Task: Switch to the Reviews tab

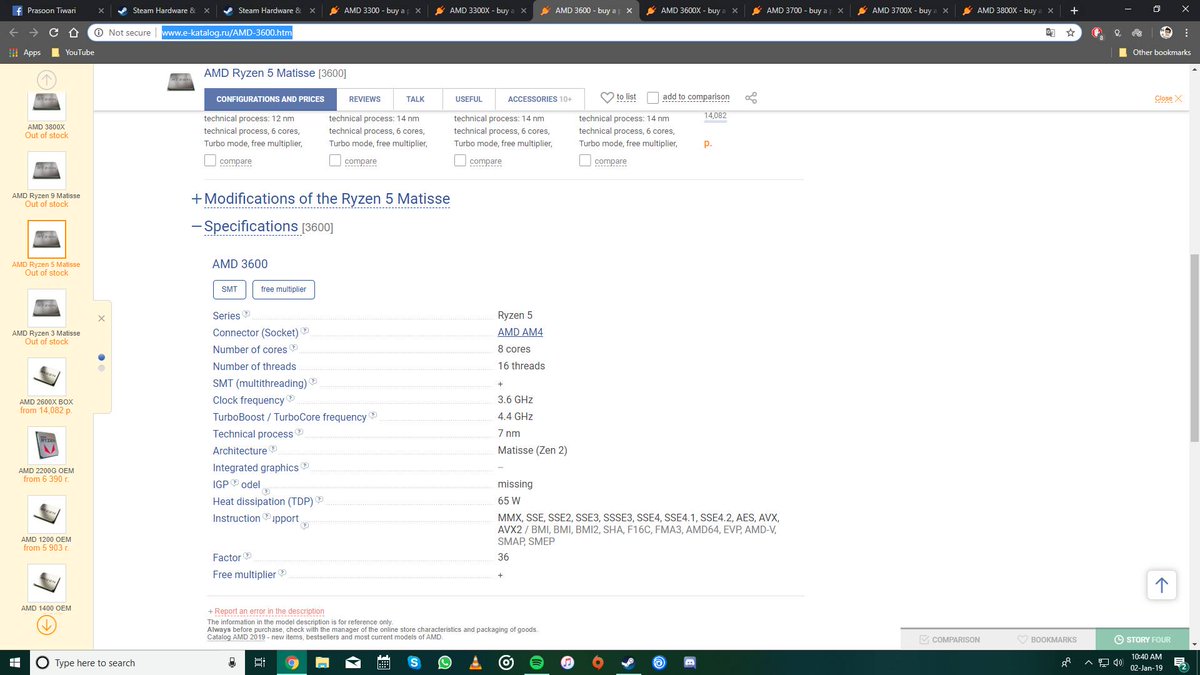Action: click(x=365, y=99)
